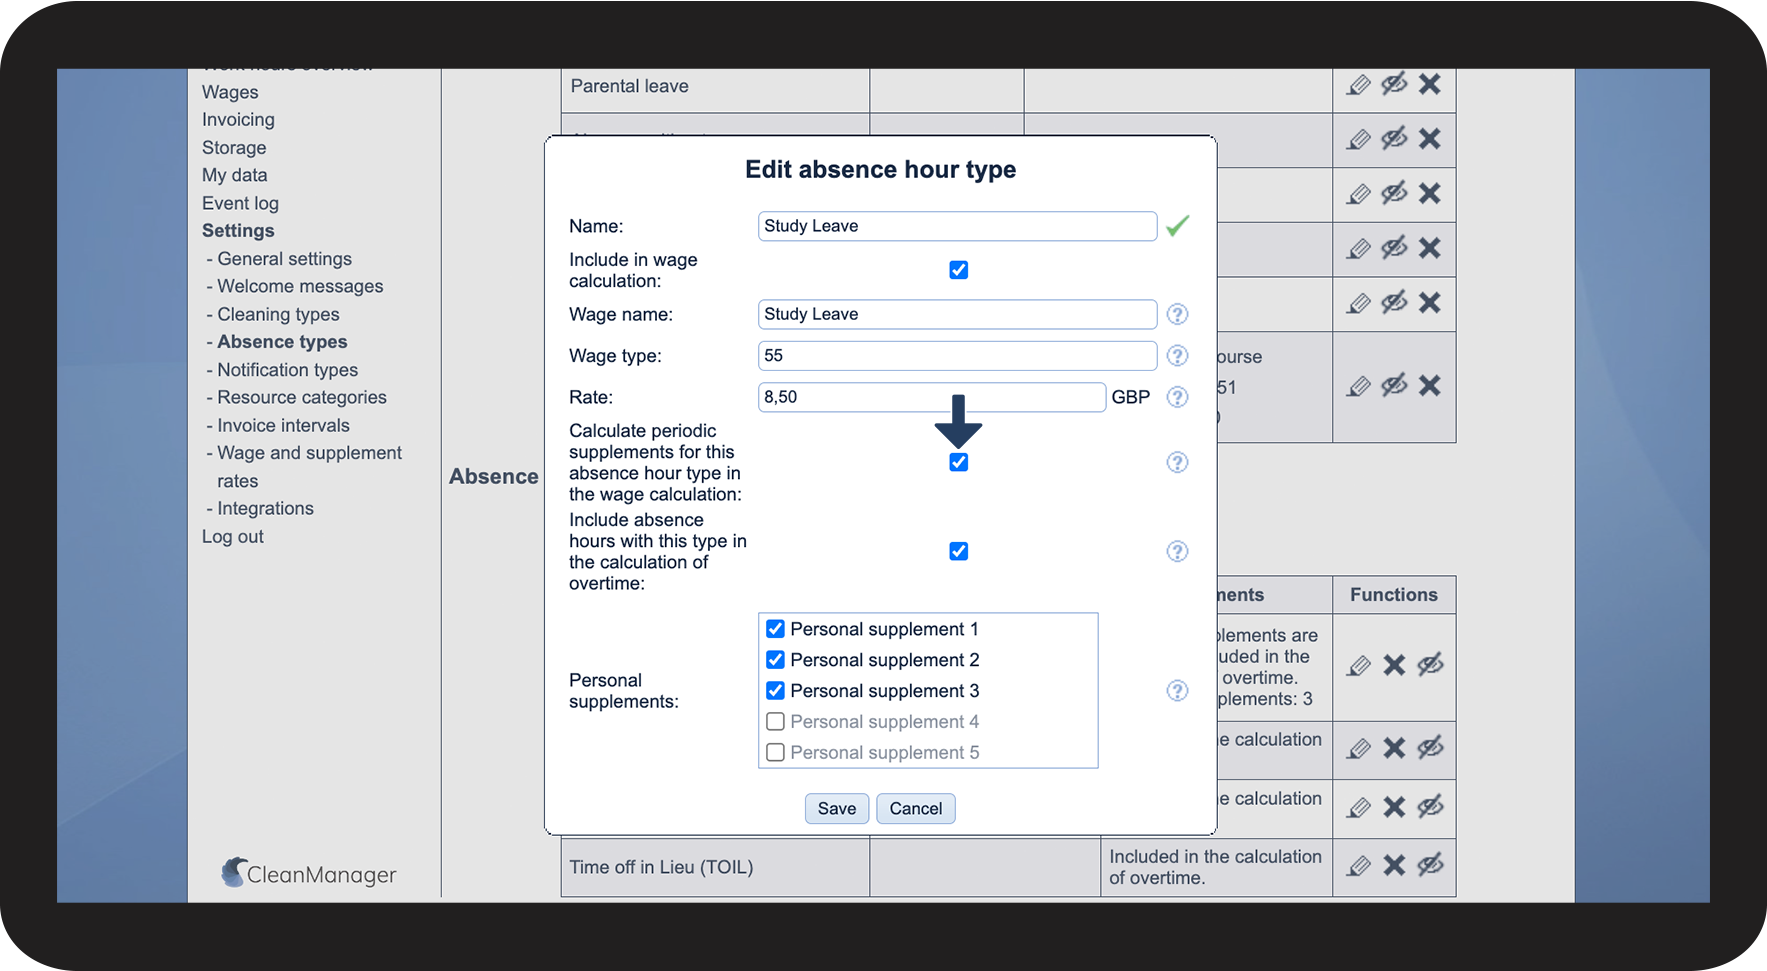Open Storage in the sidebar
Image resolution: width=1767 pixels, height=971 pixels.
click(x=234, y=148)
